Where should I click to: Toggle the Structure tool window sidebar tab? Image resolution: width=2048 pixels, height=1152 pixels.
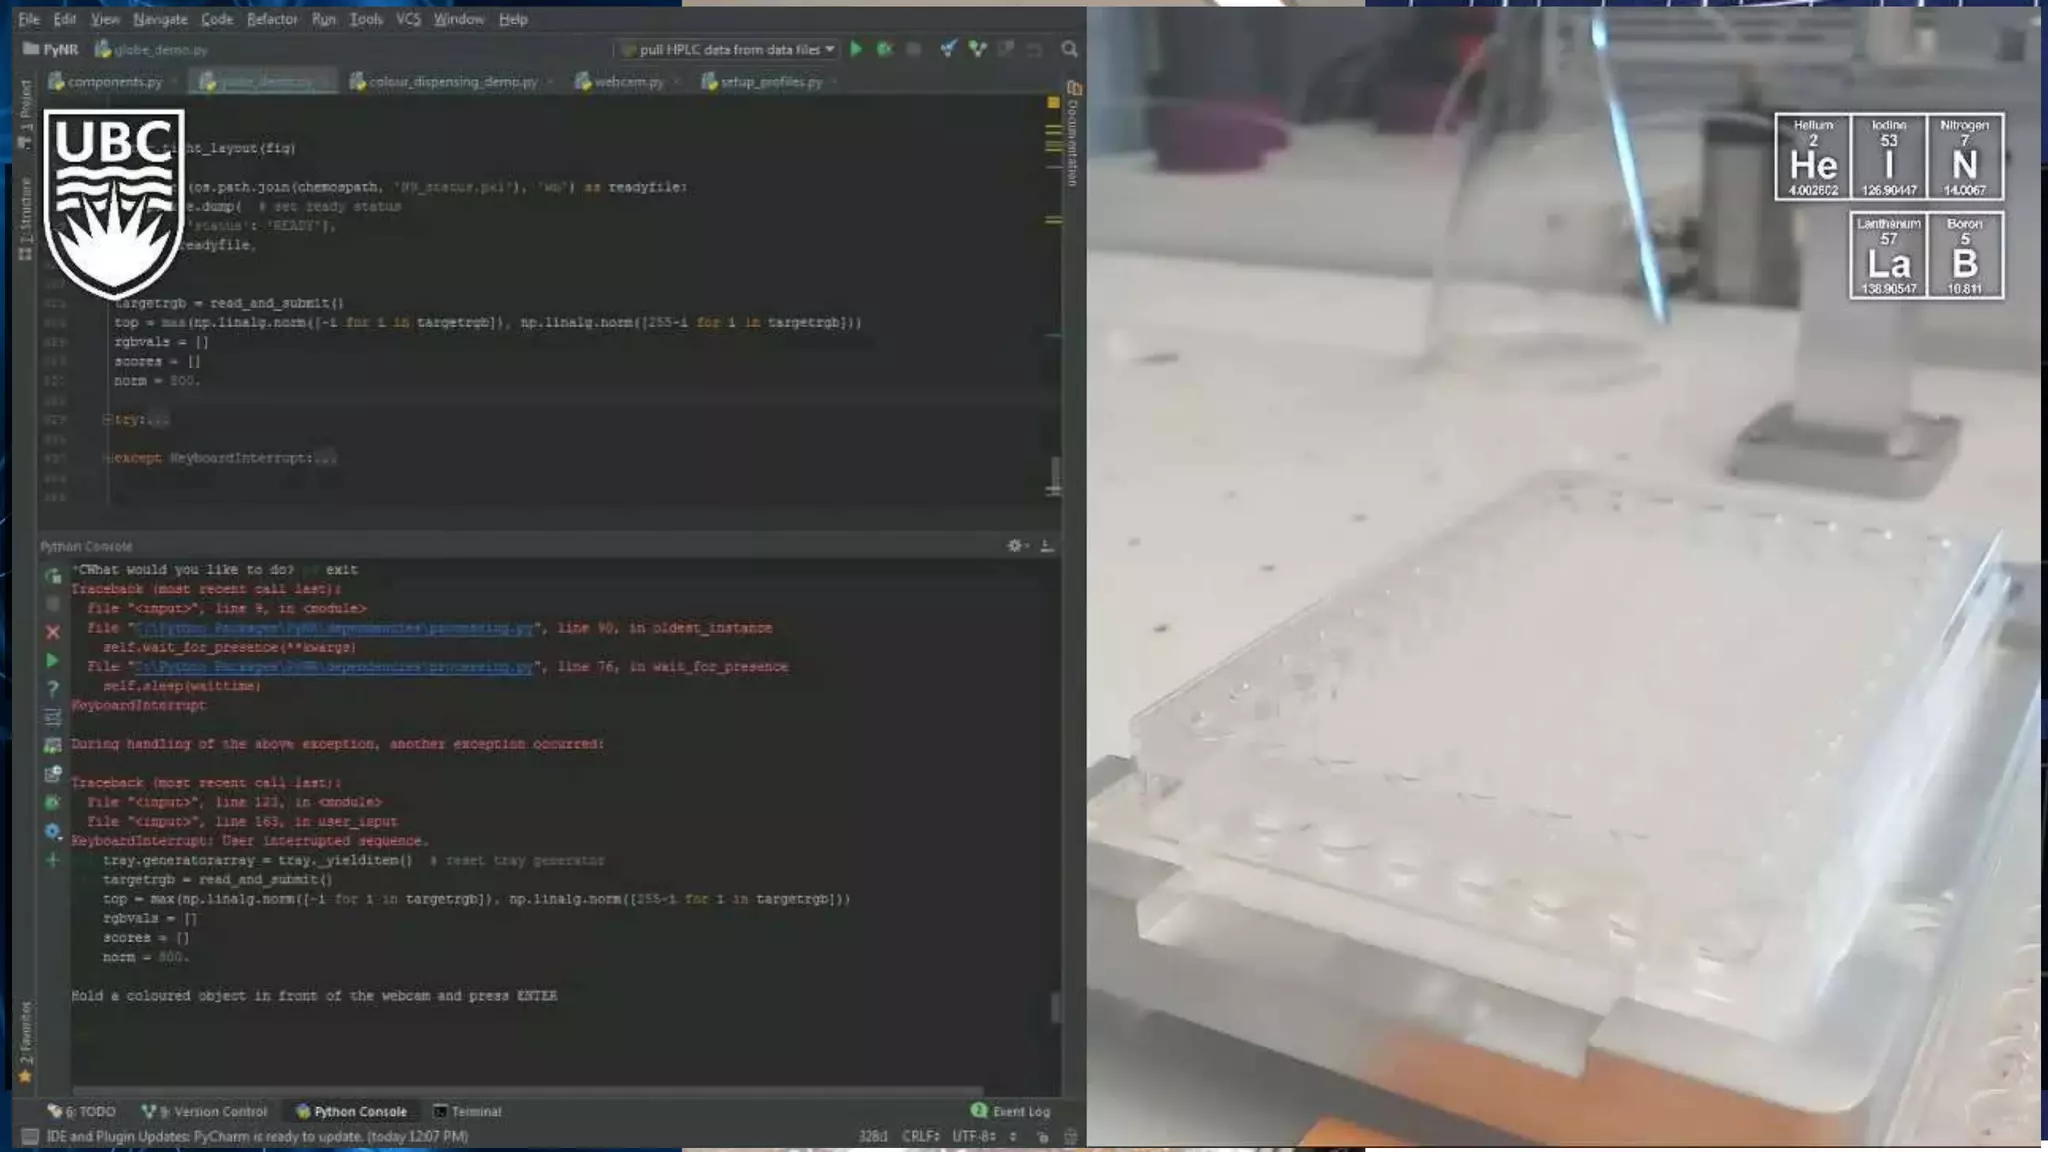pyautogui.click(x=26, y=216)
